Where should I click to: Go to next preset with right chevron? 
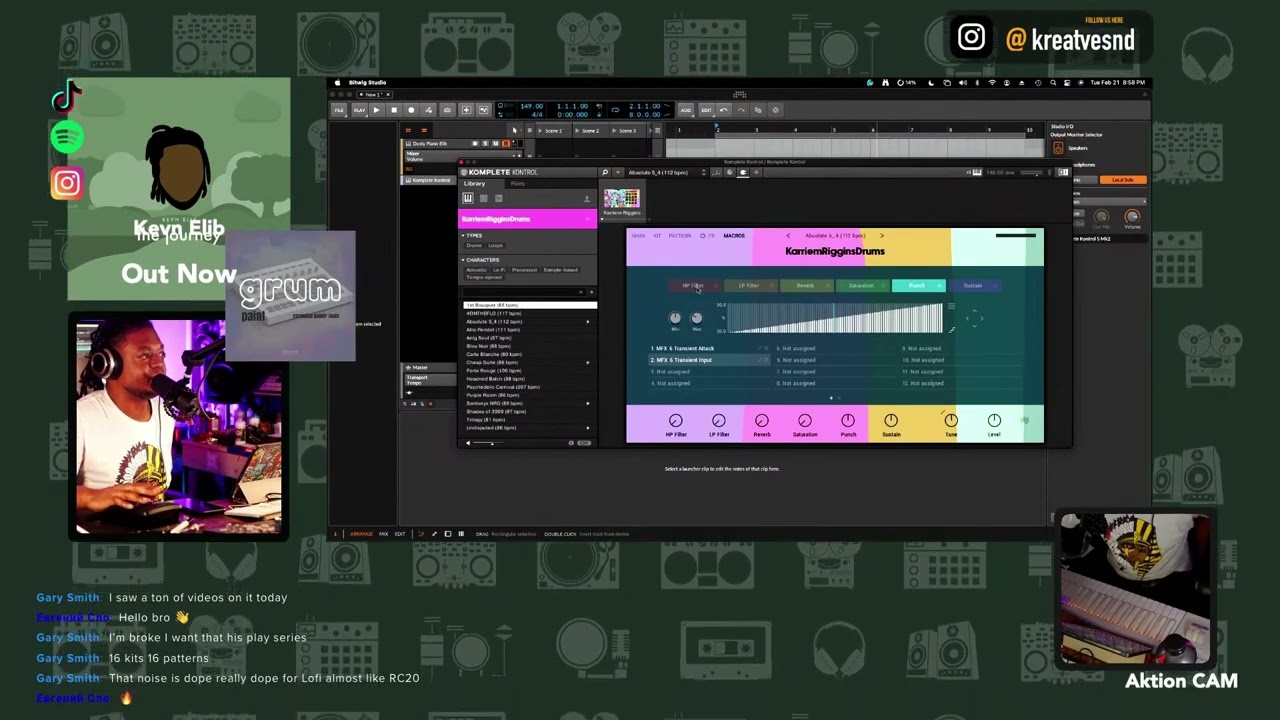pyautogui.click(x=882, y=236)
